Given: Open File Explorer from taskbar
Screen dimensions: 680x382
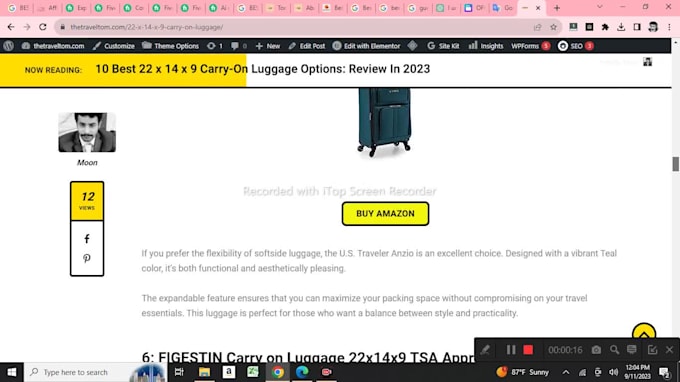Looking at the screenshot, I should point(204,372).
